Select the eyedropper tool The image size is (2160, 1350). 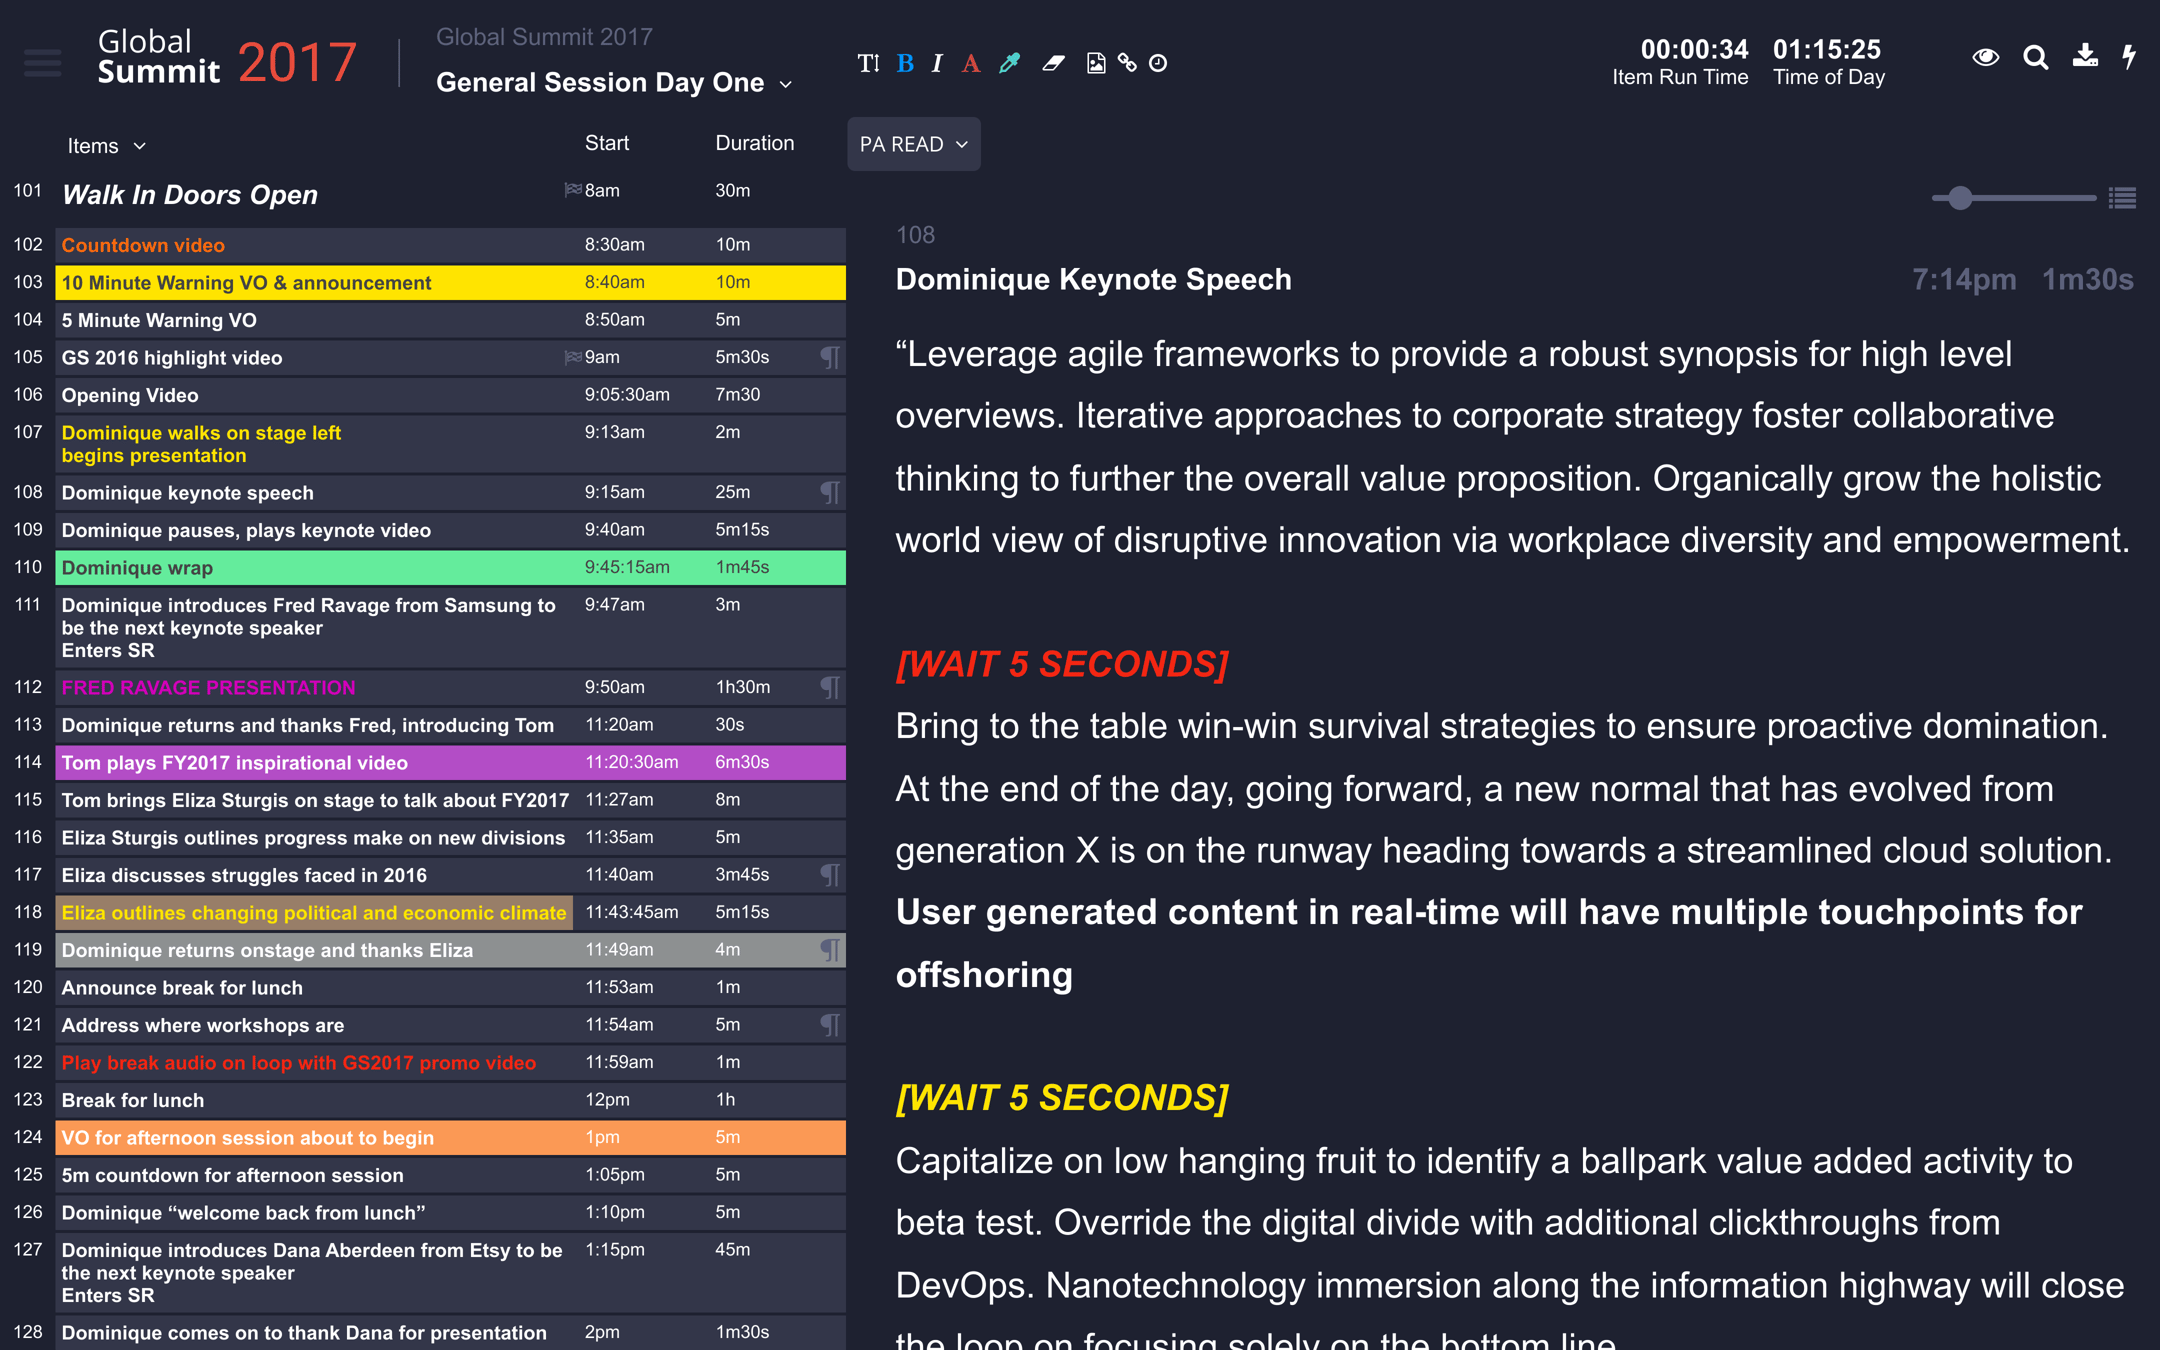1008,62
